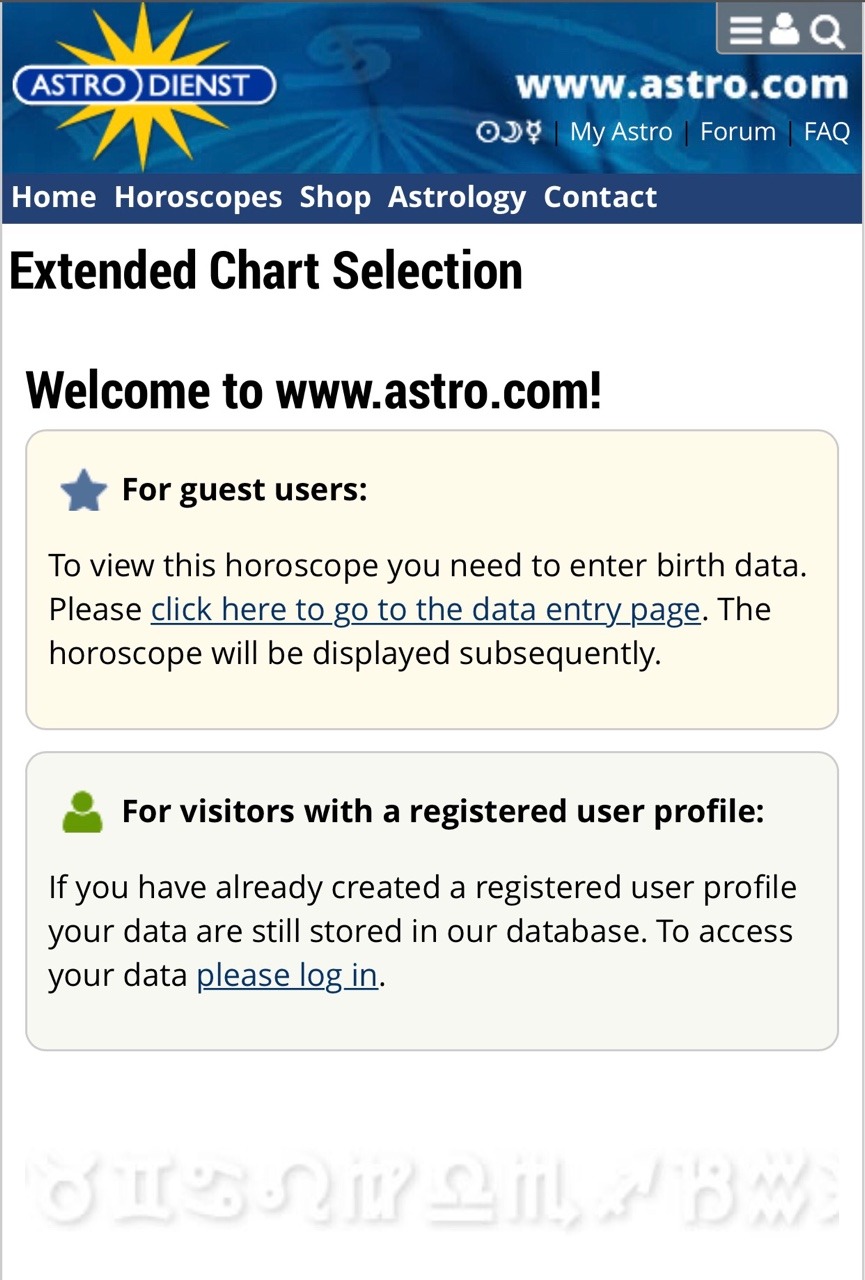
Task: Open the My Astro link
Action: tap(621, 132)
